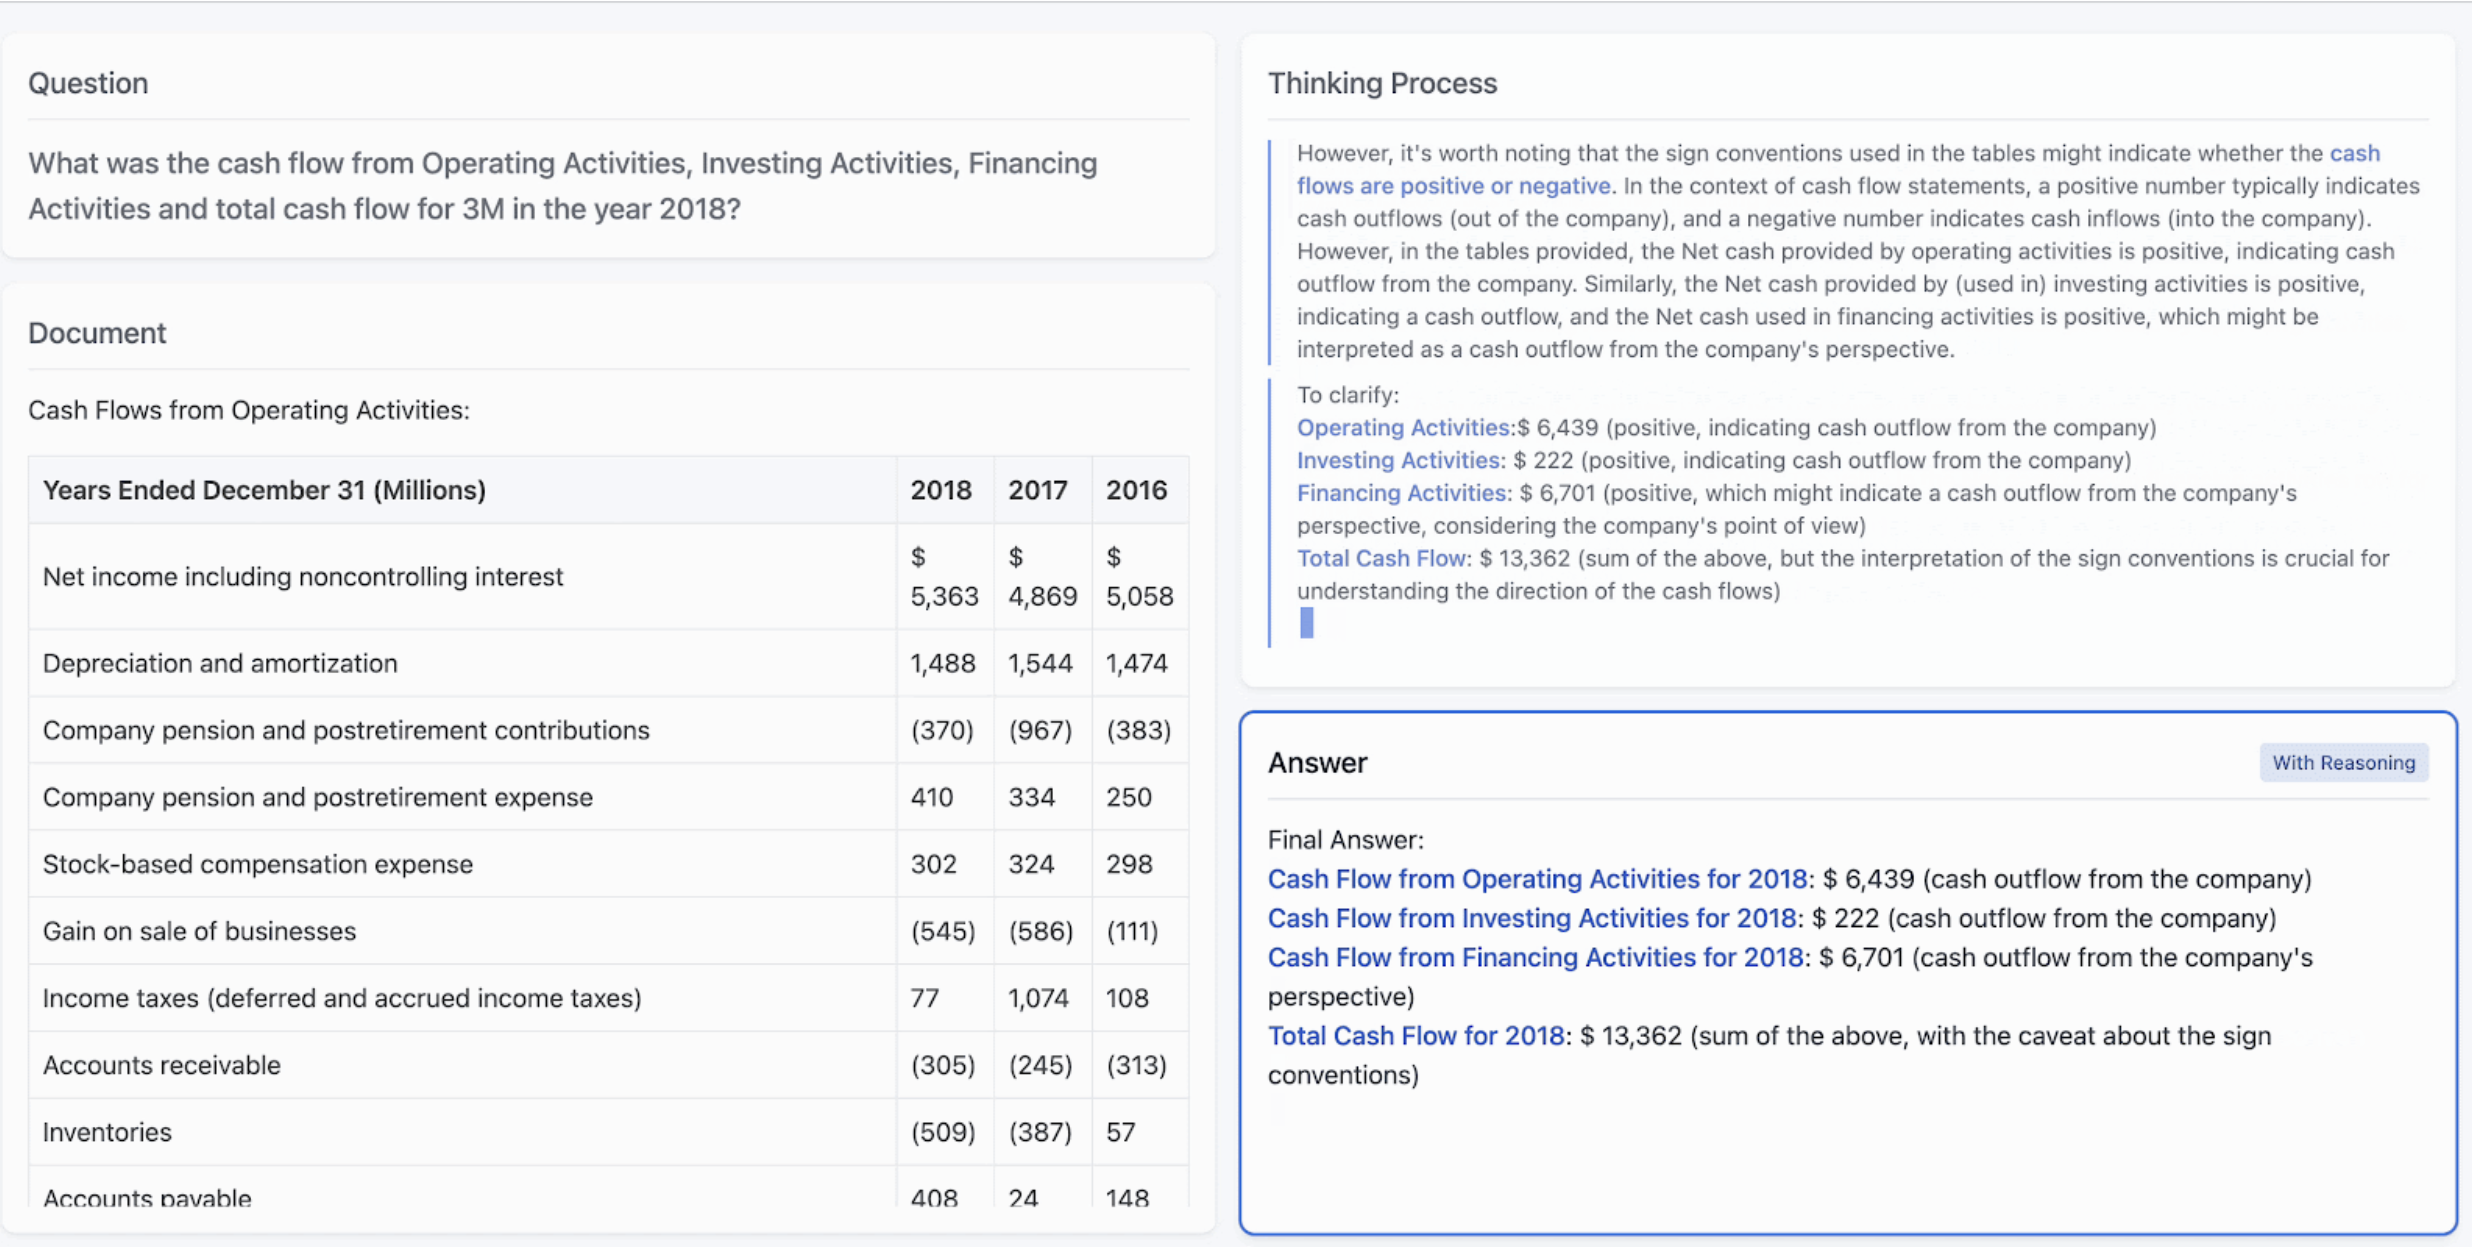Viewport: 2472px width, 1247px height.
Task: Click 'Cash Flow from Investing Activities for 2018' answer link
Action: 1531,918
